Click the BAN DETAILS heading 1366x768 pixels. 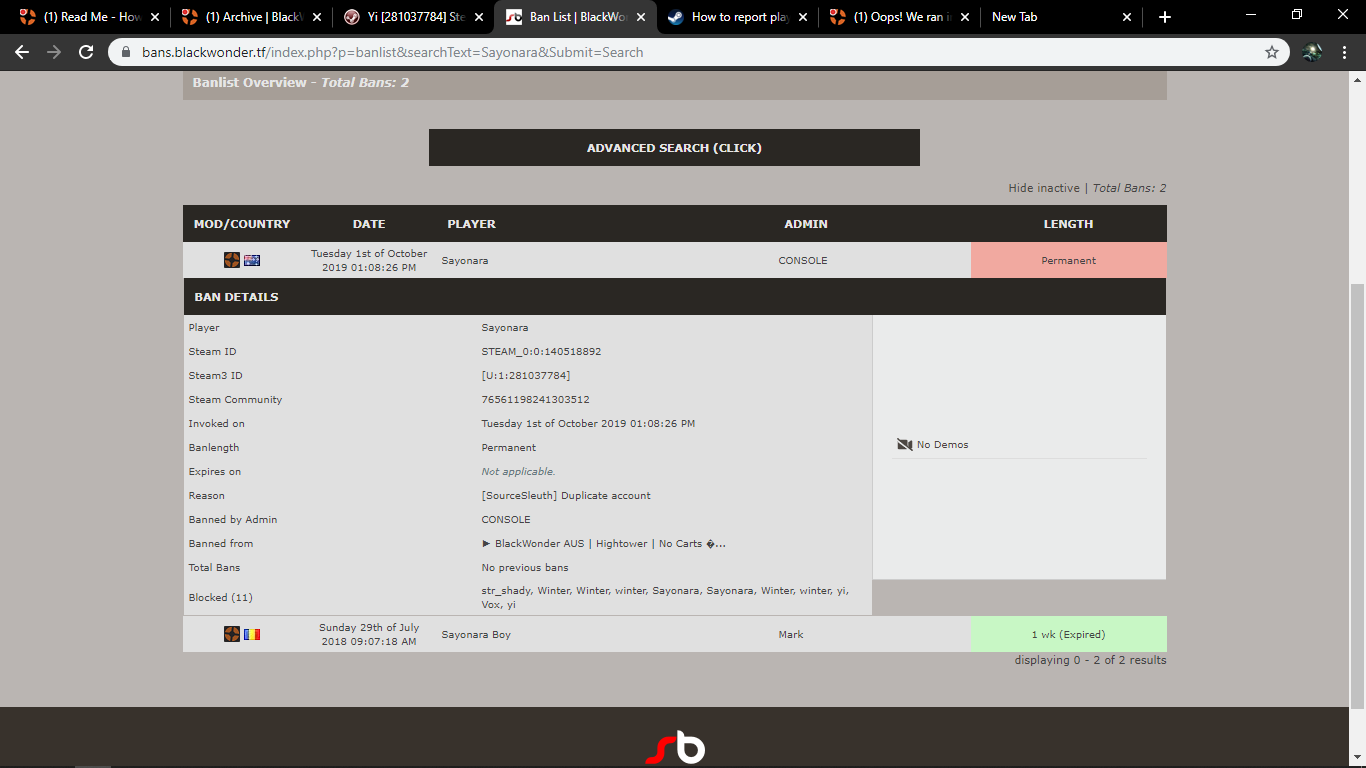(236, 297)
